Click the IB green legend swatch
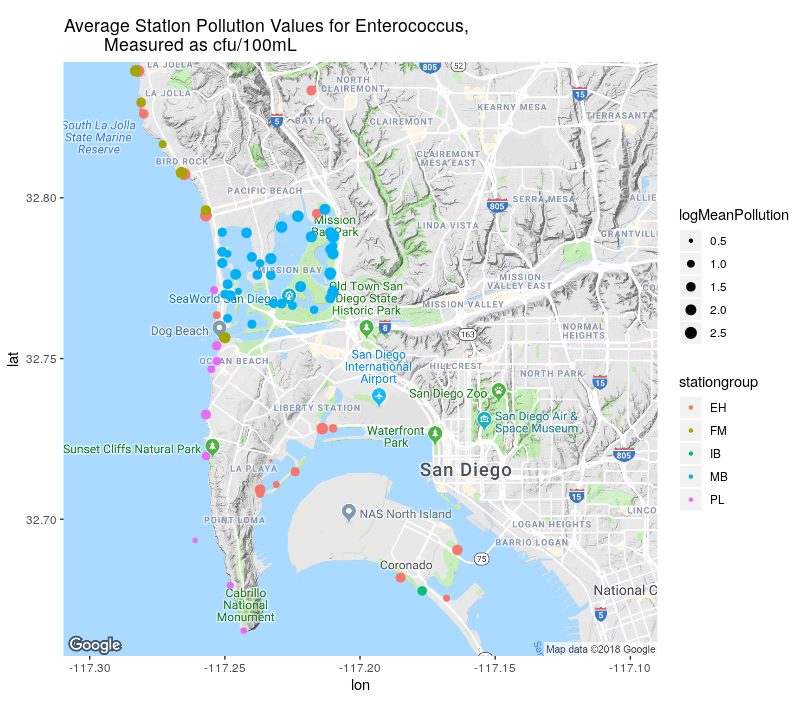The image size is (804, 713). [x=691, y=454]
